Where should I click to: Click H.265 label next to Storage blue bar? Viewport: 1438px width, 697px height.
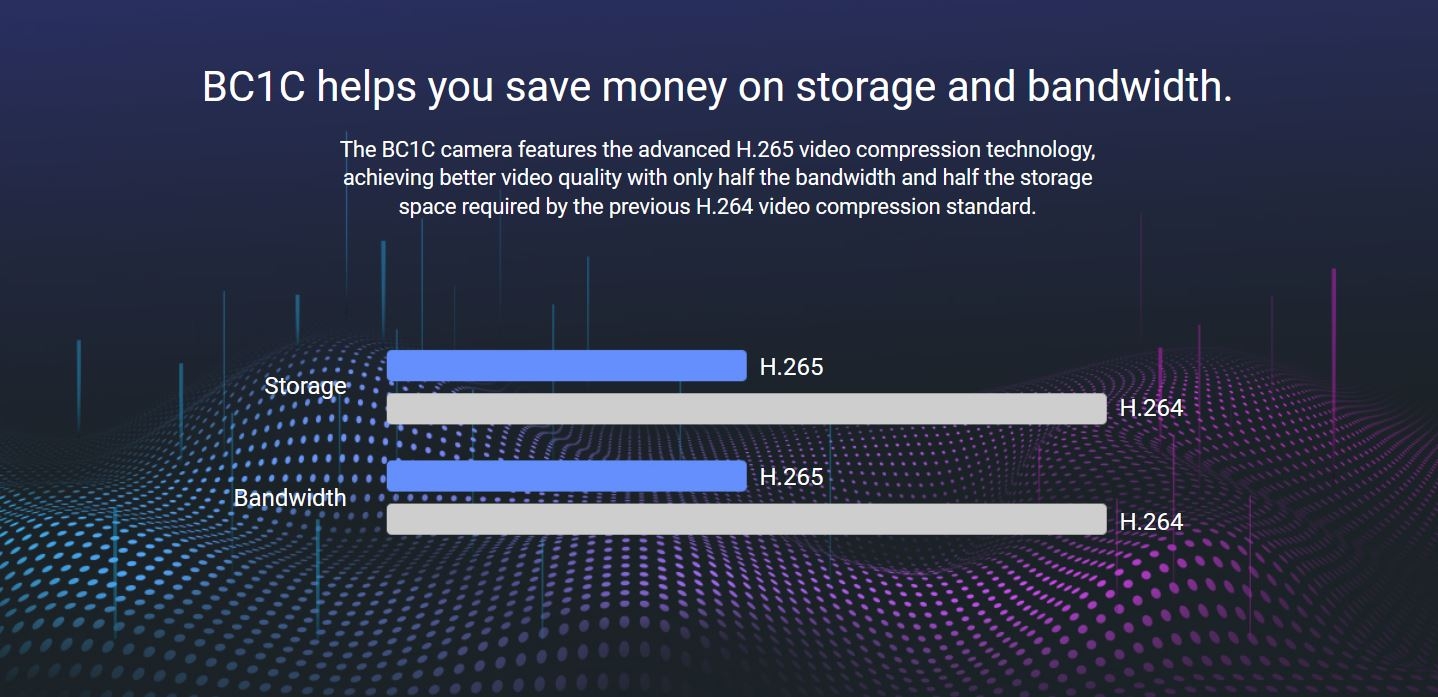pyautogui.click(x=791, y=367)
